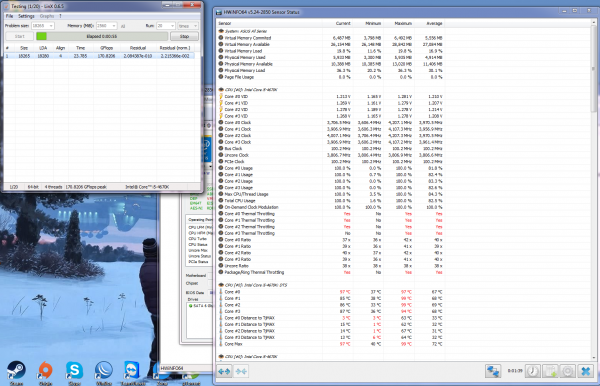Click System ASUS All Series group icon
This screenshot has width=600, height=386.
pyautogui.click(x=221, y=31)
